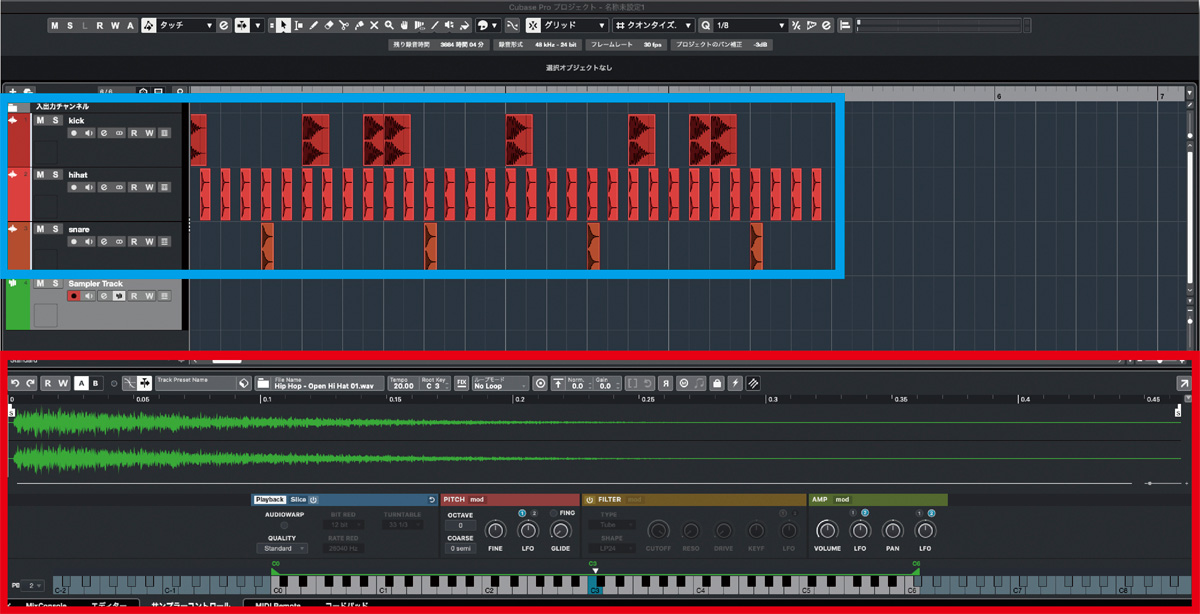This screenshot has height=614, width=1200.
Task: Open the AMP mod tab
Action: coord(843,499)
